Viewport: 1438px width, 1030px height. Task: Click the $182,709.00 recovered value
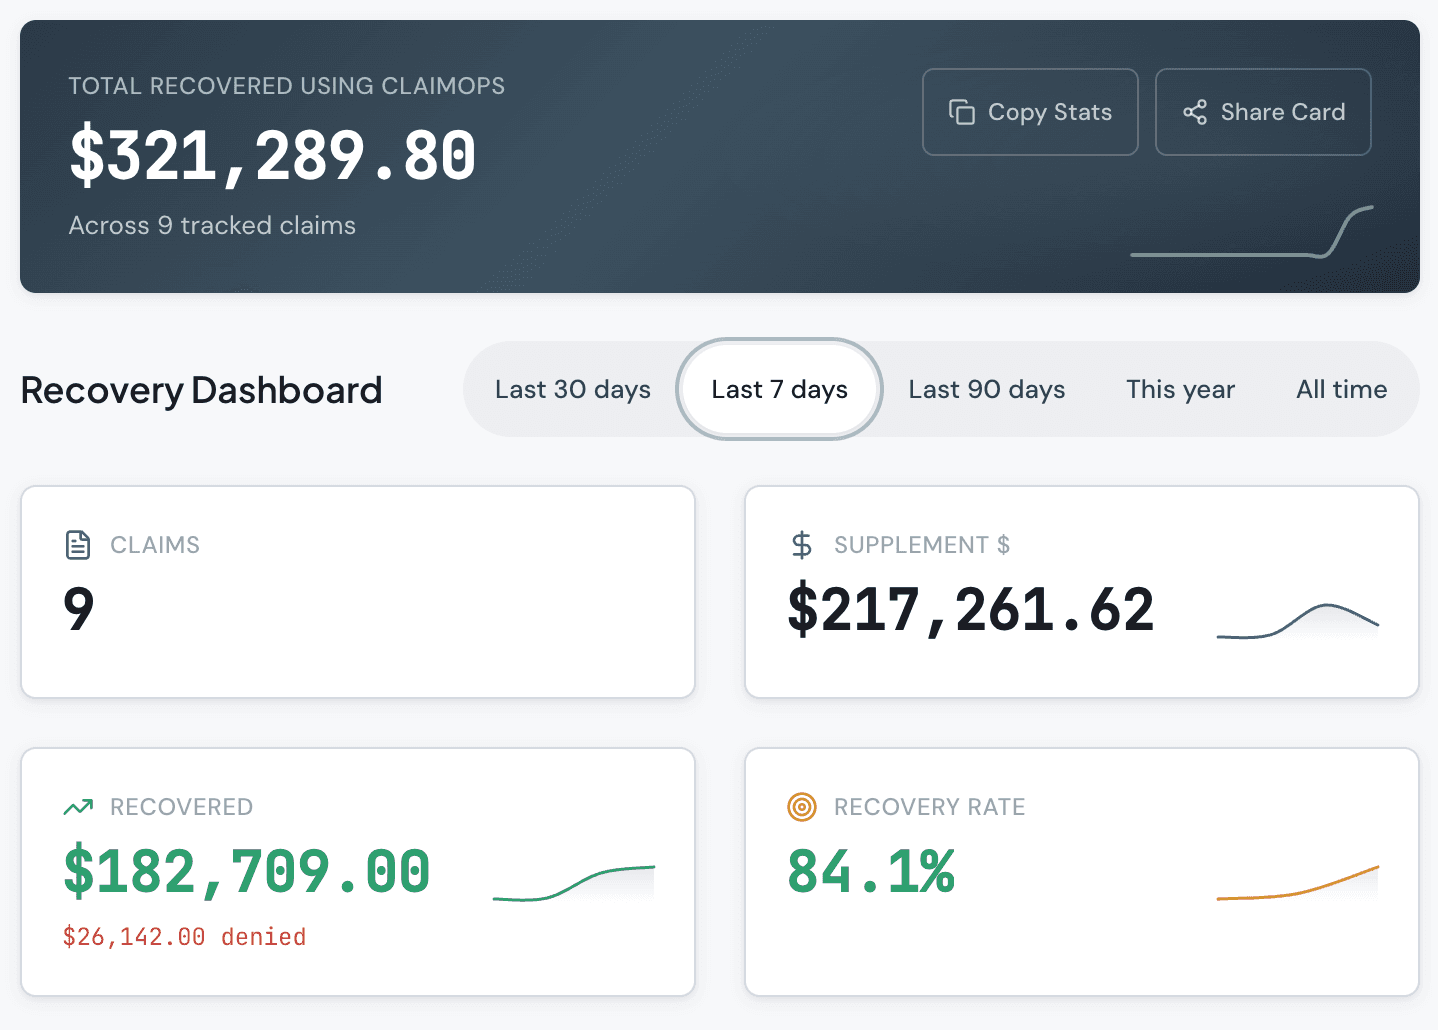tap(247, 871)
